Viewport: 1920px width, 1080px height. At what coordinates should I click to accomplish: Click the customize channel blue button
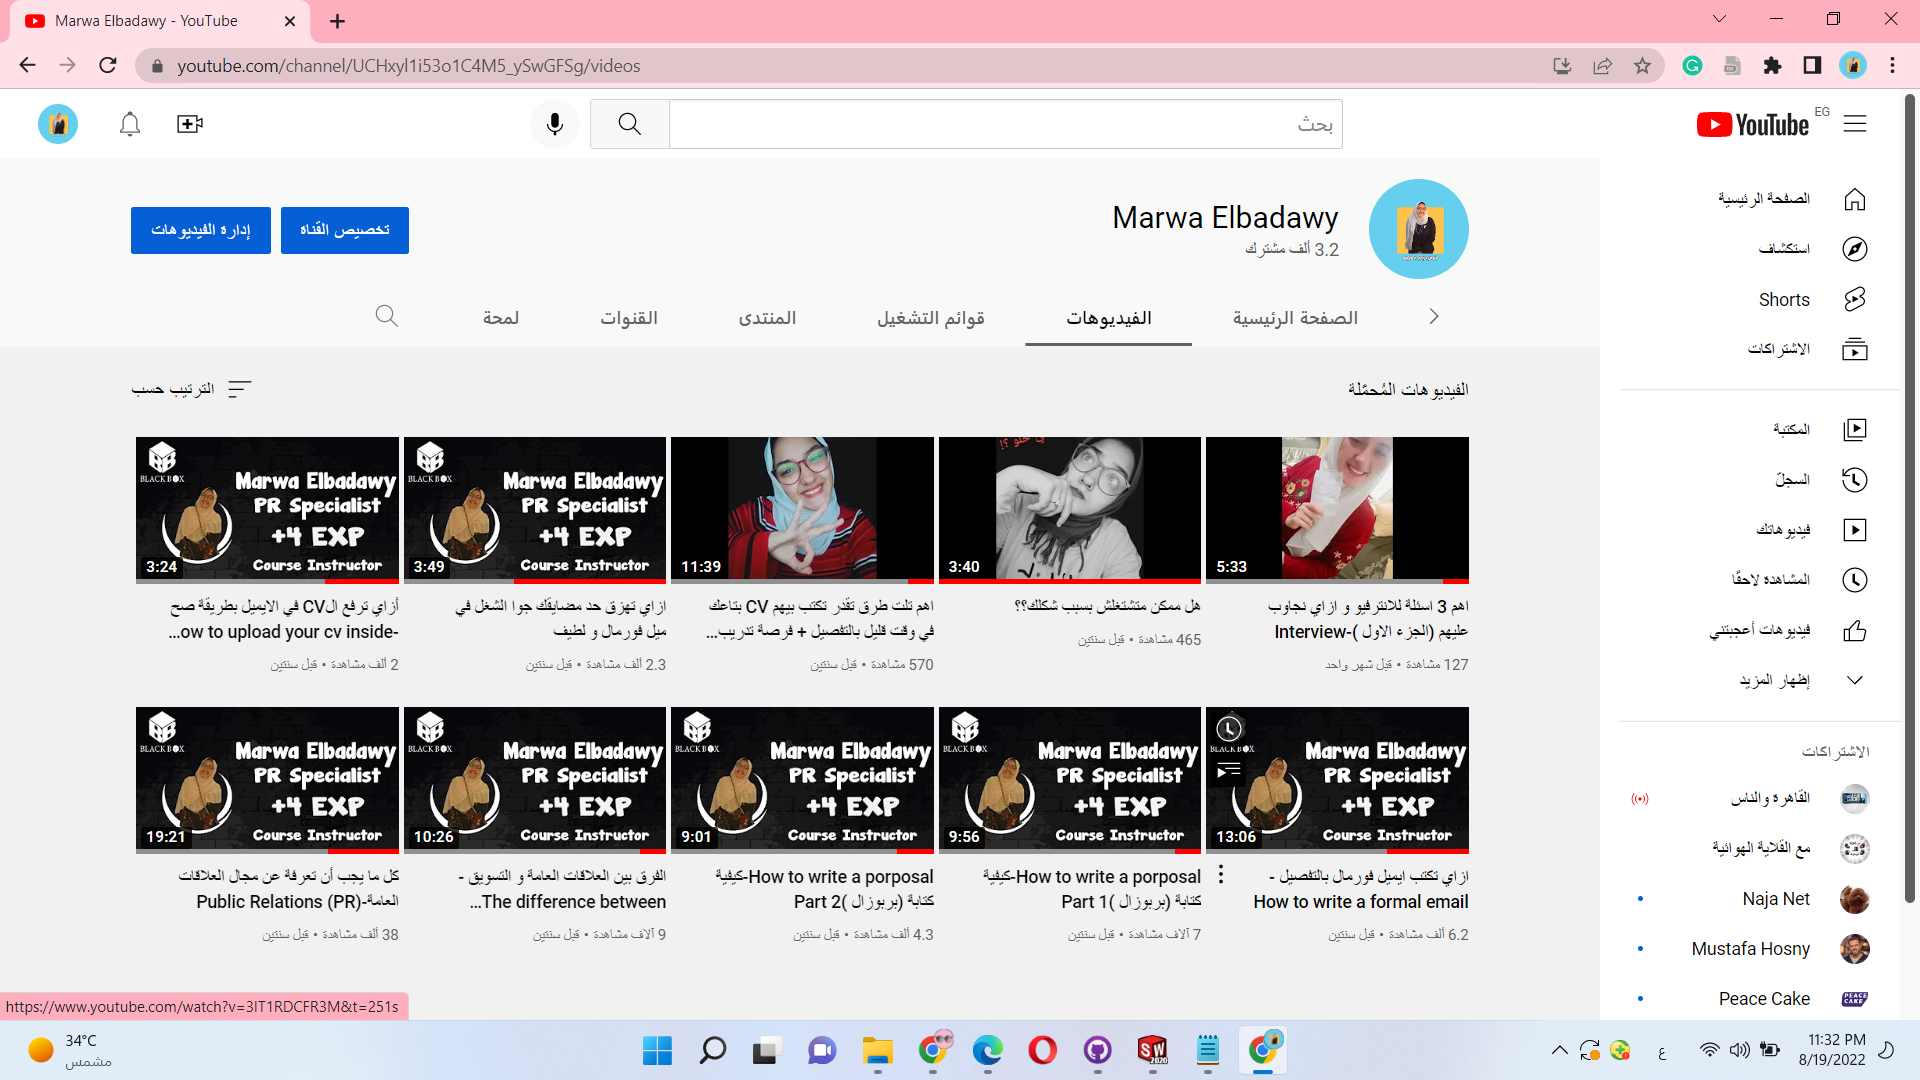(344, 230)
